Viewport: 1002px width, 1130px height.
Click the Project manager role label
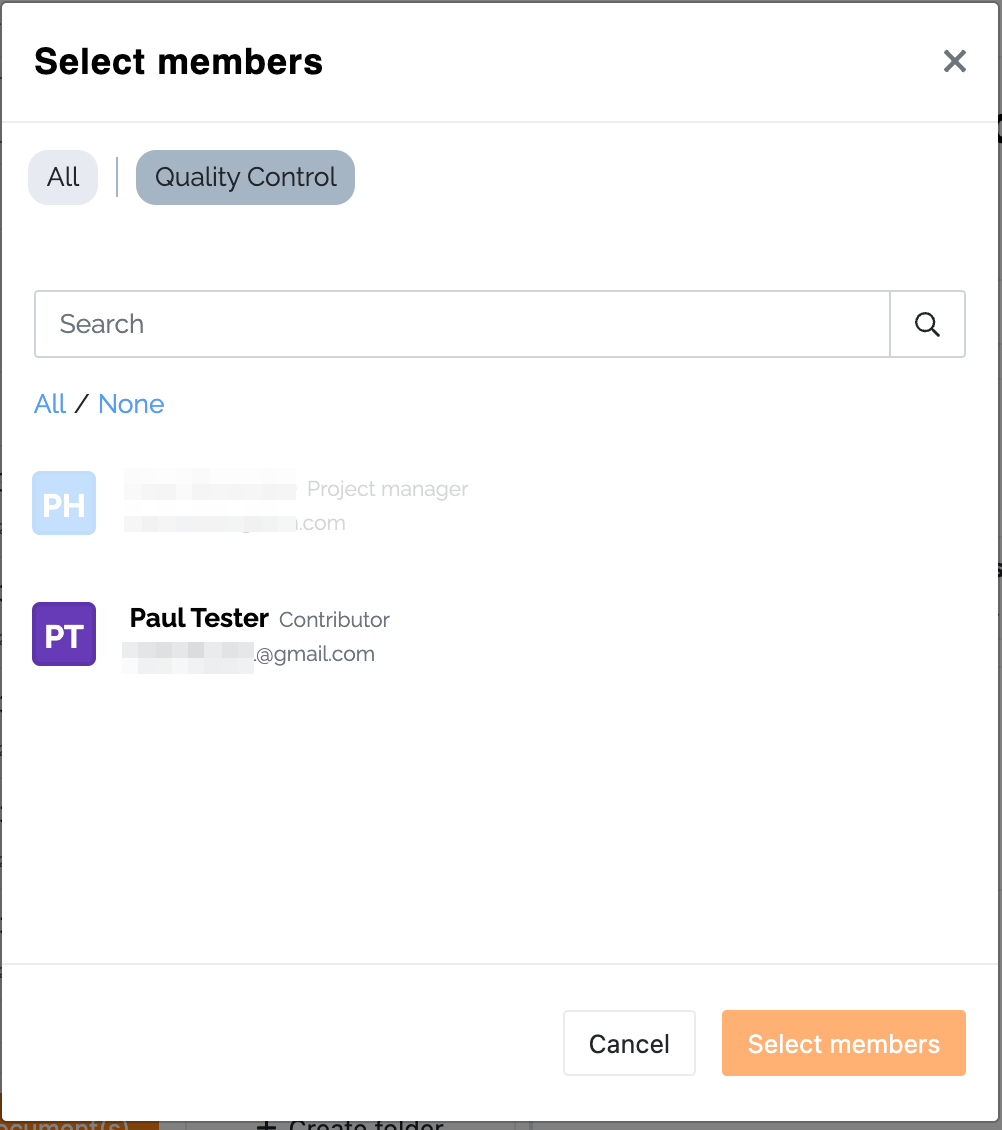coord(387,489)
